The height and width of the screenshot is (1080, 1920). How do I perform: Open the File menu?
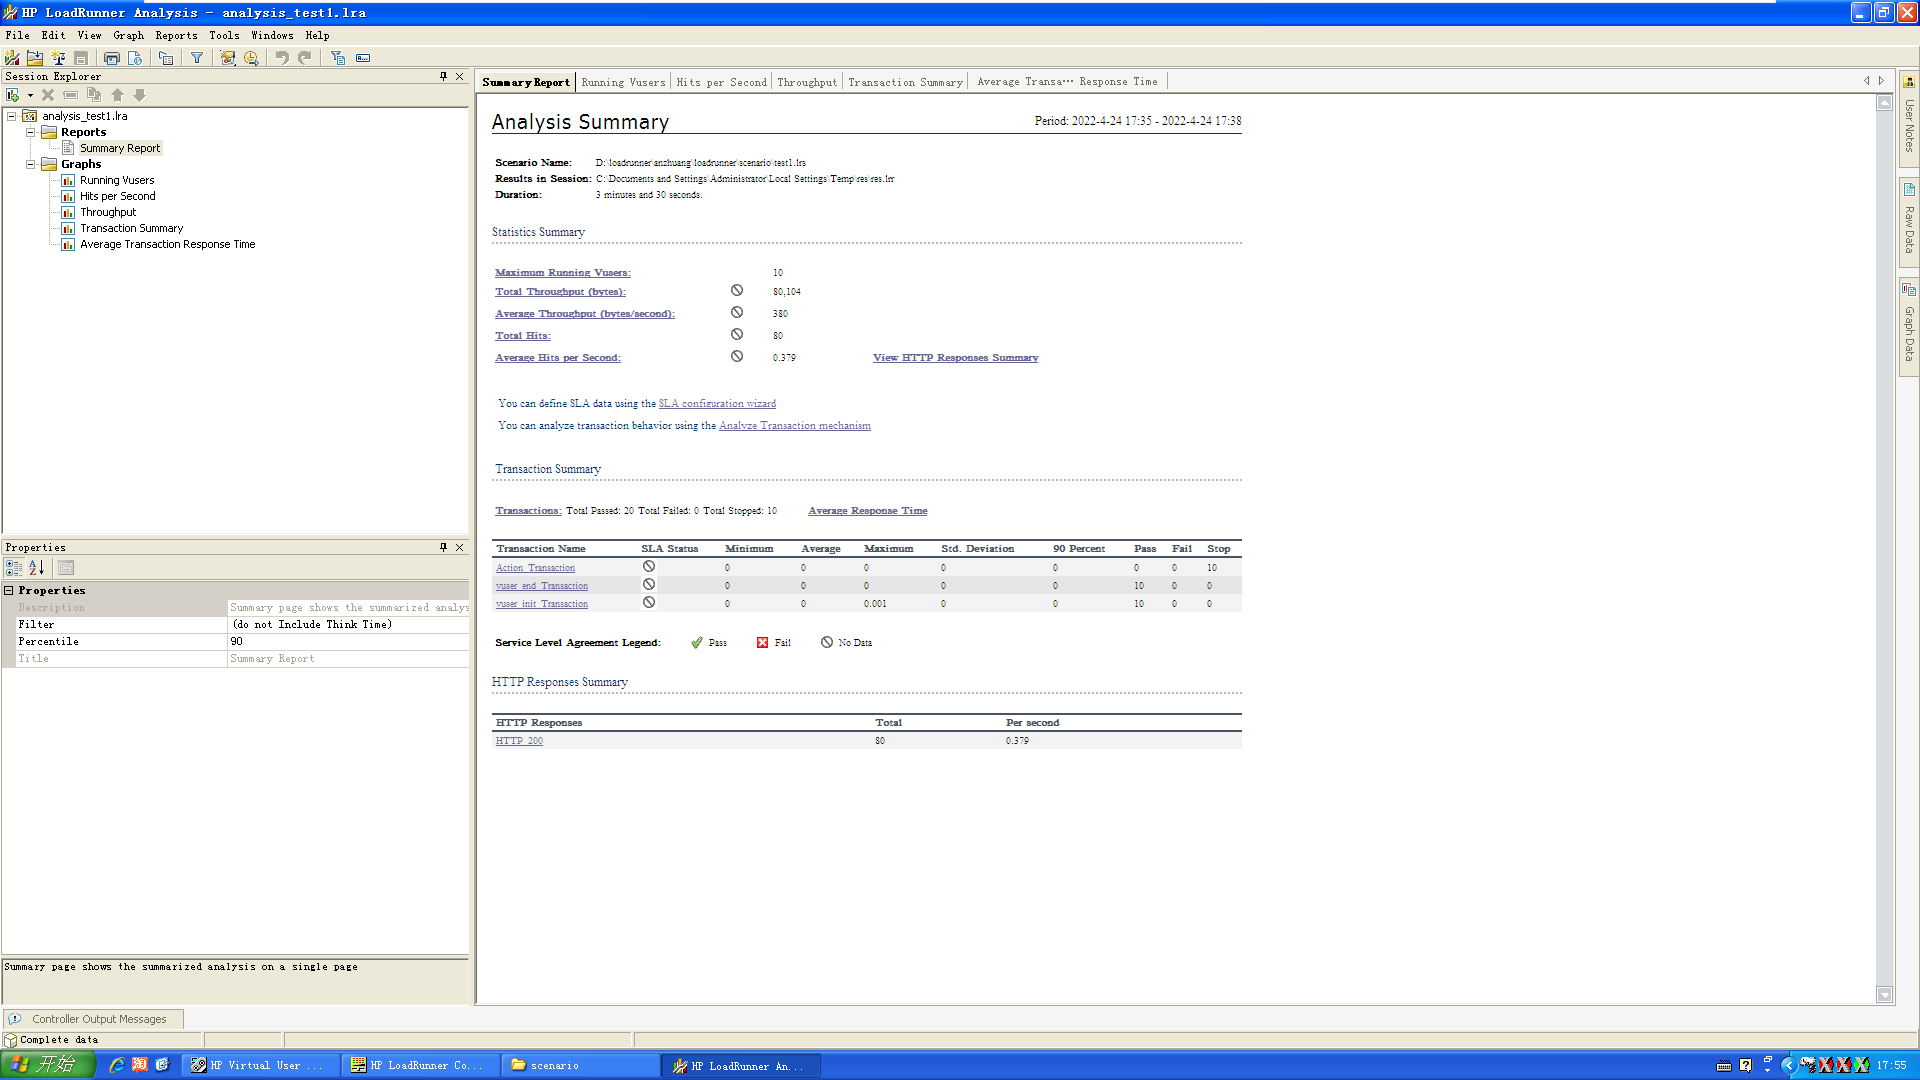(18, 35)
